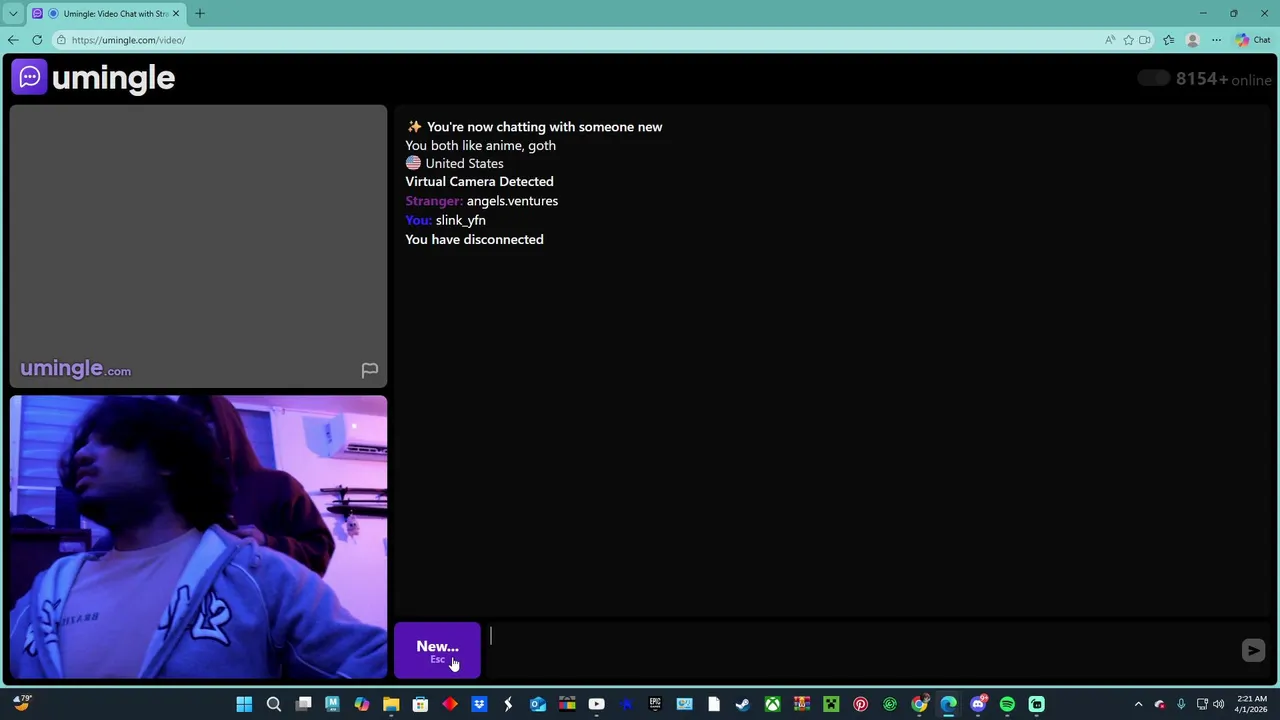This screenshot has height=720, width=1280.
Task: Open the browser profile avatar
Action: [1192, 40]
